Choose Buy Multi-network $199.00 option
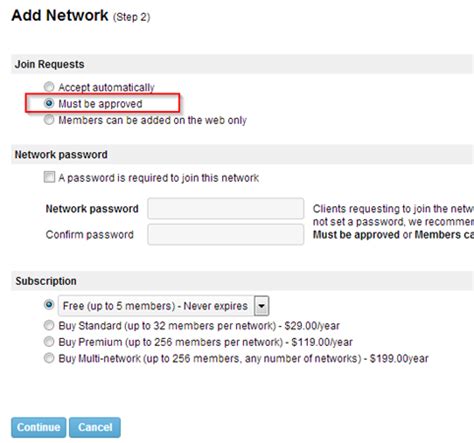This screenshot has height=443, width=474. [49, 358]
